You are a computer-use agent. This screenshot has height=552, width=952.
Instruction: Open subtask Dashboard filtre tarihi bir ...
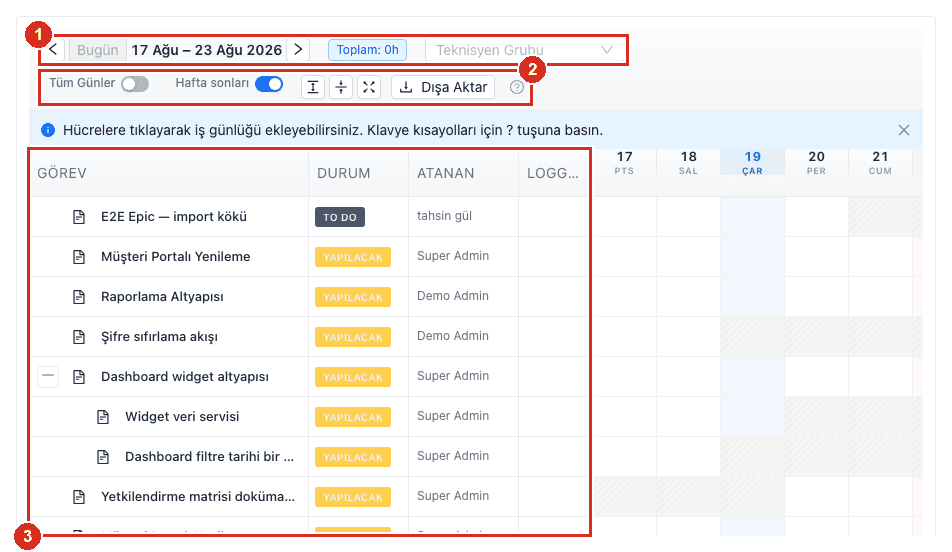[x=209, y=457]
